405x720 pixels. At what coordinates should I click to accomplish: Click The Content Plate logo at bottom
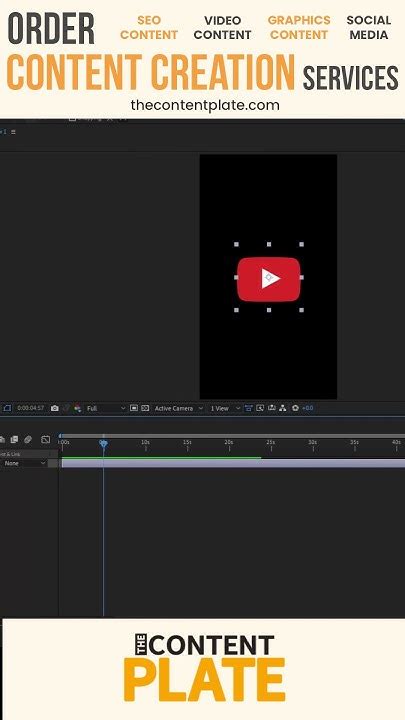204,668
